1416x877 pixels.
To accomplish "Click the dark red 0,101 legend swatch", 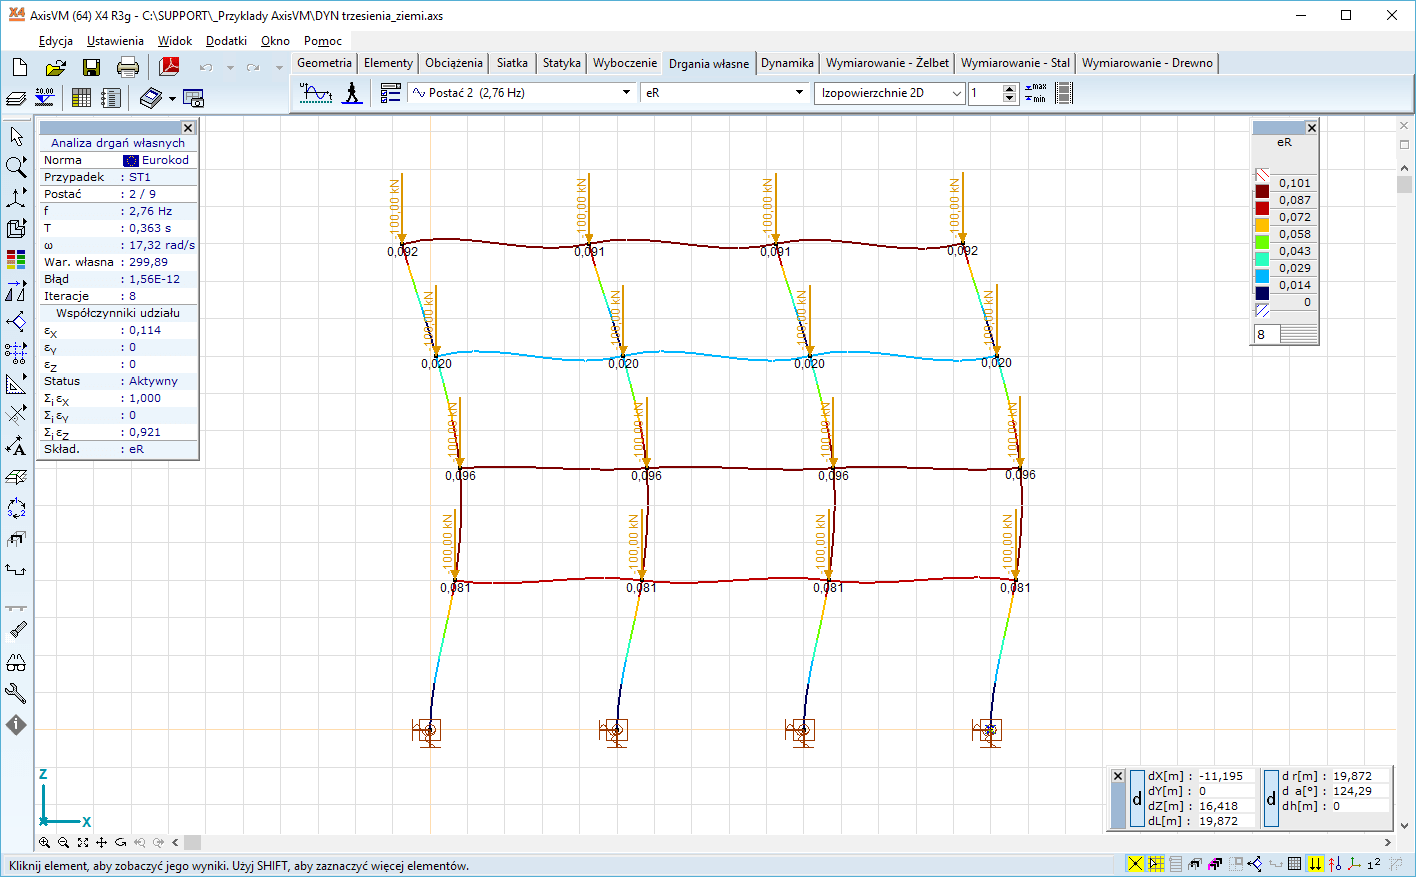I will pyautogui.click(x=1262, y=191).
